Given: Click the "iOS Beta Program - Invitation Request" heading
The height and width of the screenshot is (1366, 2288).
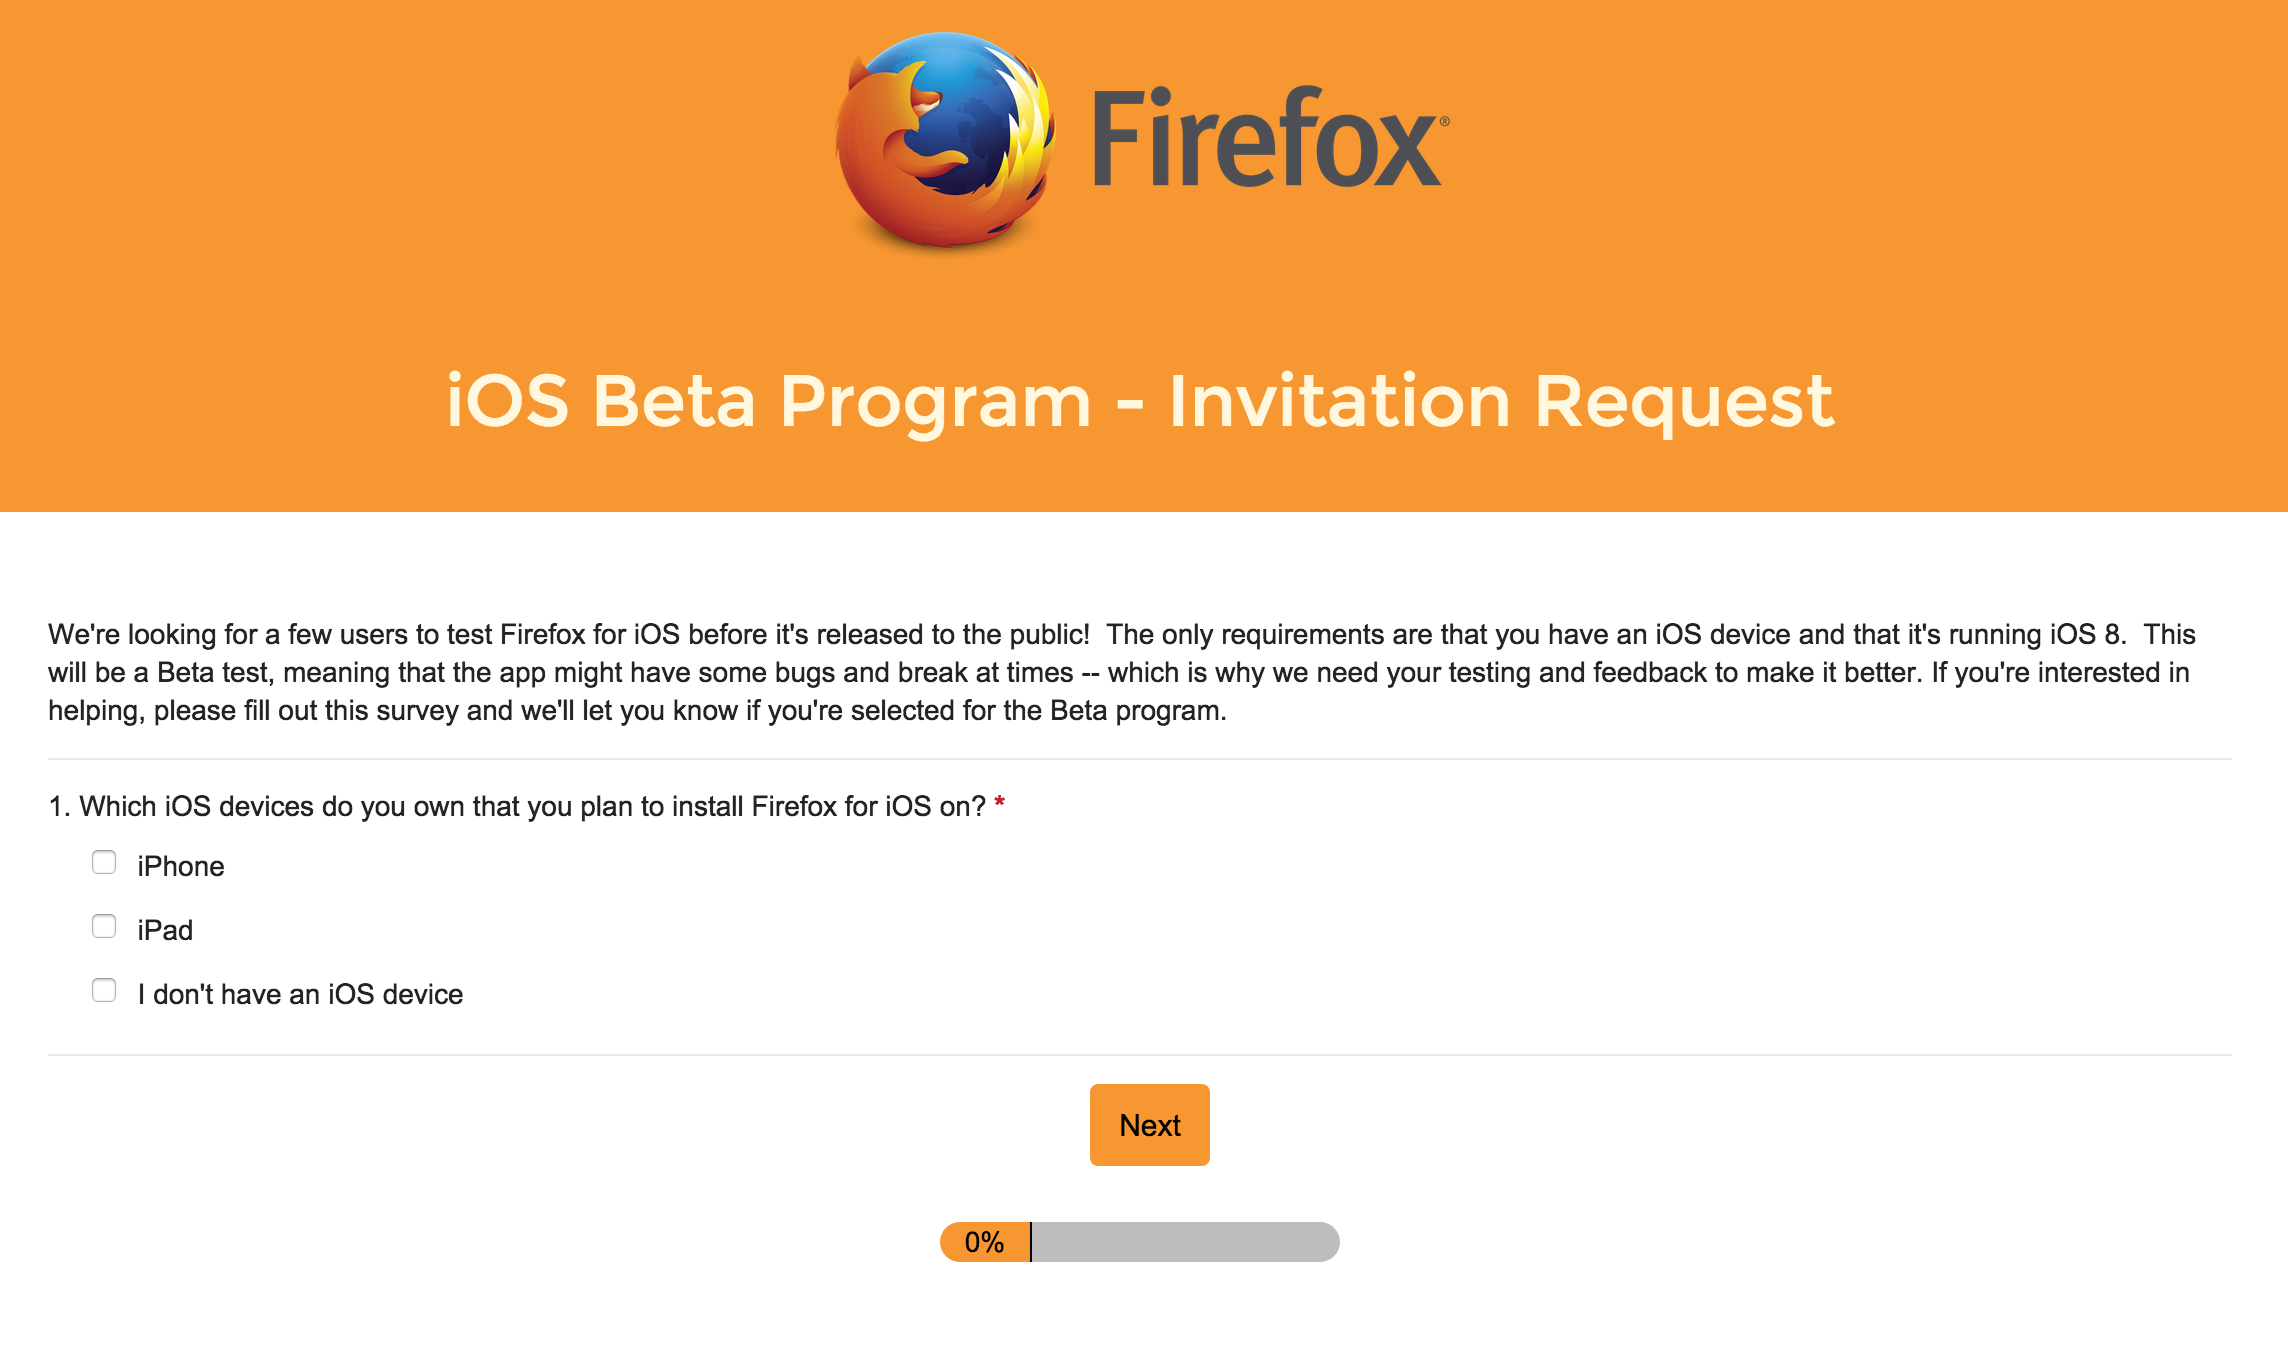Looking at the screenshot, I should [x=1140, y=402].
